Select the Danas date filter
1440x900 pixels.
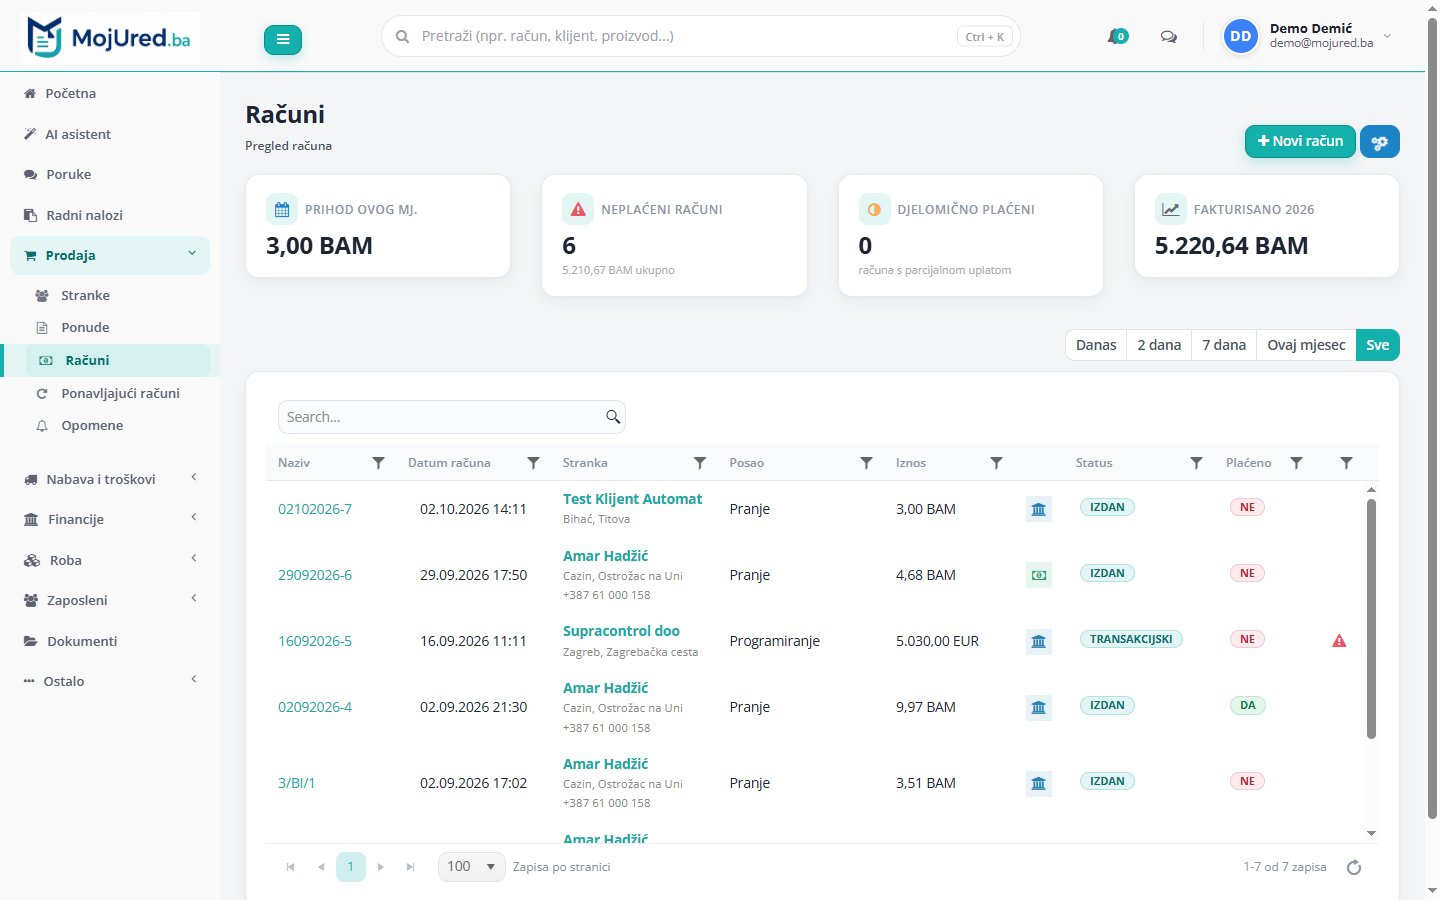(x=1096, y=345)
